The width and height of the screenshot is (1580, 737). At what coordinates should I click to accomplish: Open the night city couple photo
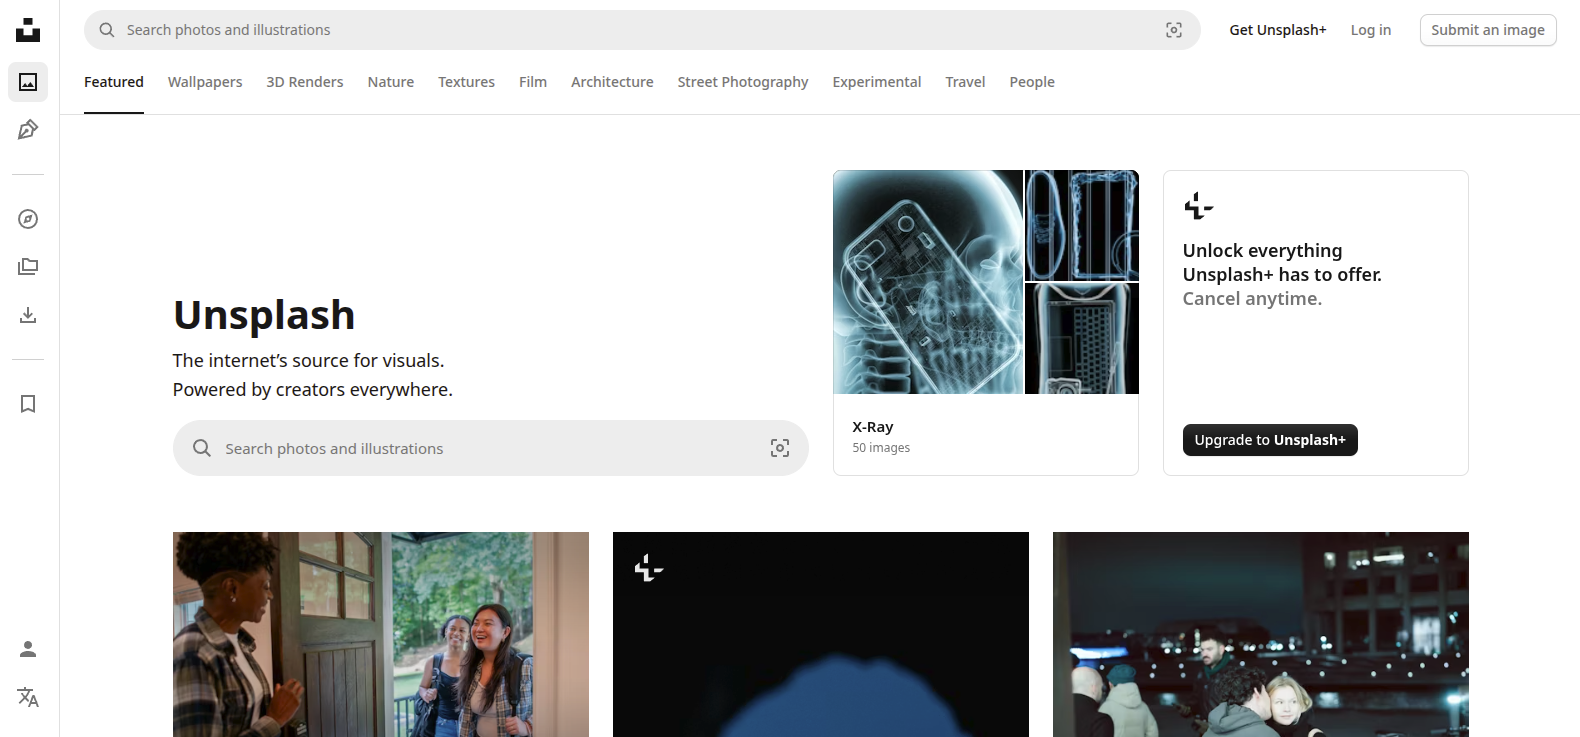[1261, 634]
